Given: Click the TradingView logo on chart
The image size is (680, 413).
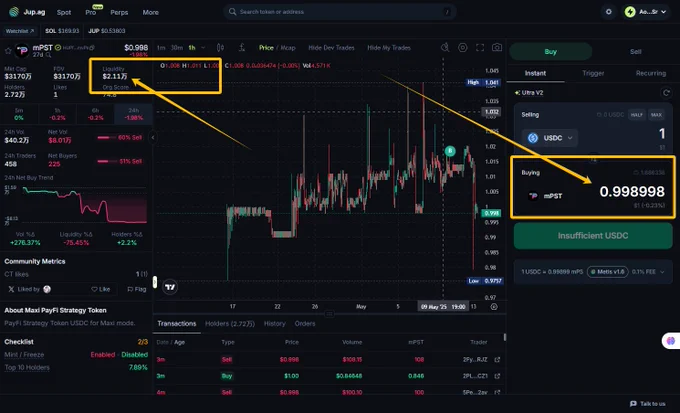Looking at the screenshot, I should point(170,287).
